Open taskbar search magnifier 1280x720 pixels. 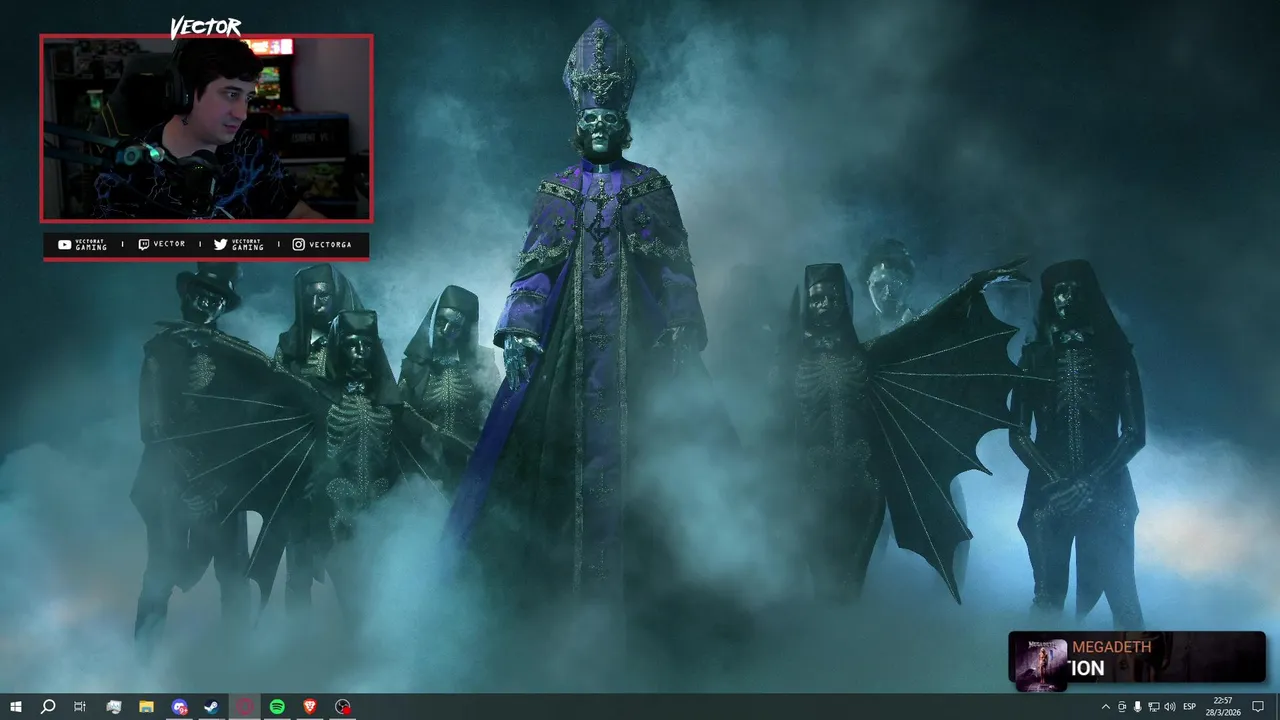coord(48,707)
